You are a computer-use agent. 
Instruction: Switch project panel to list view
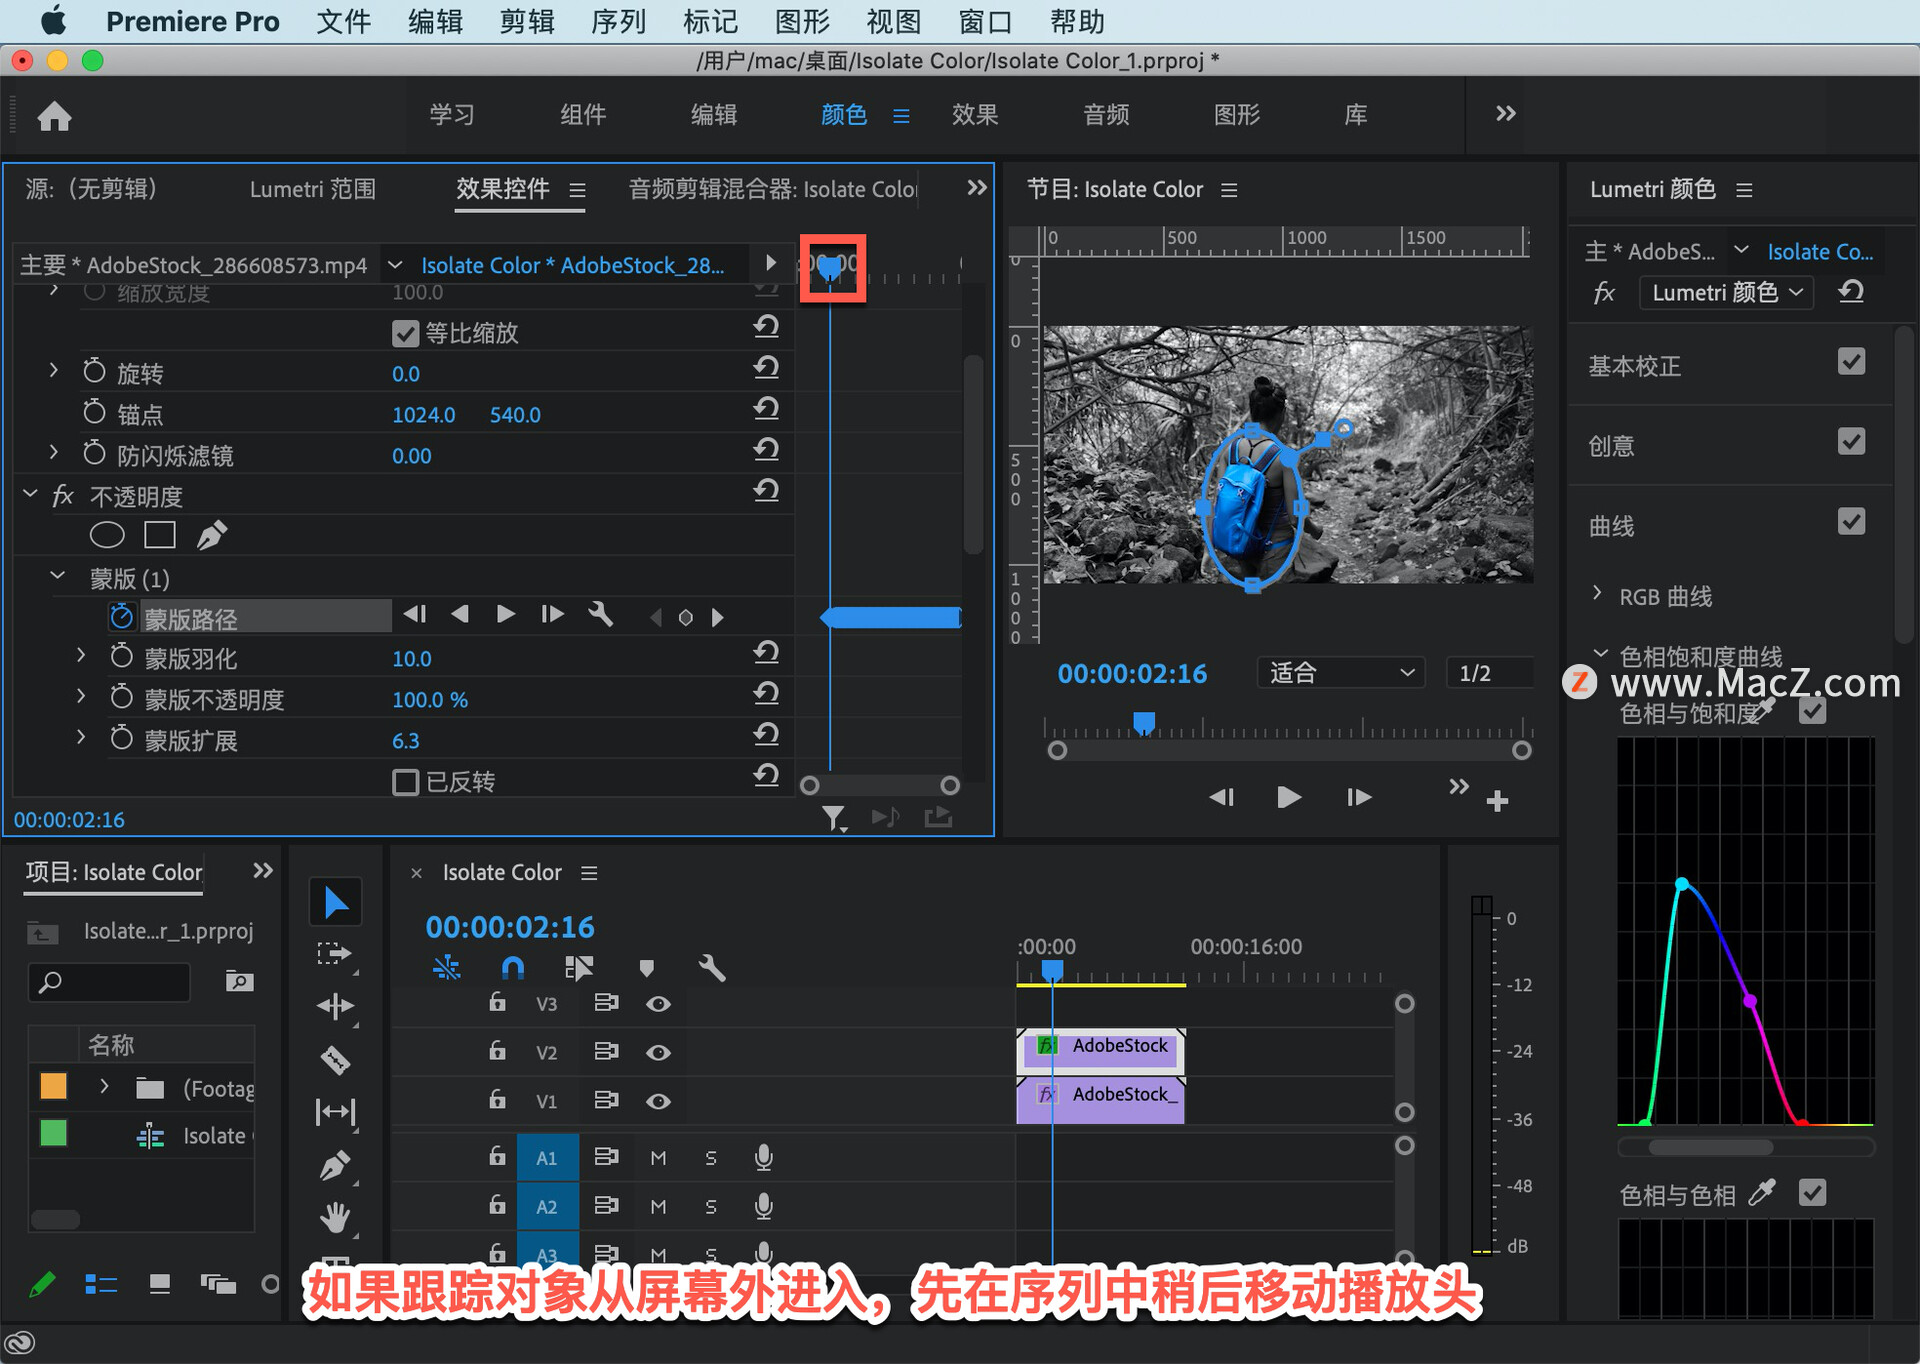[x=101, y=1284]
